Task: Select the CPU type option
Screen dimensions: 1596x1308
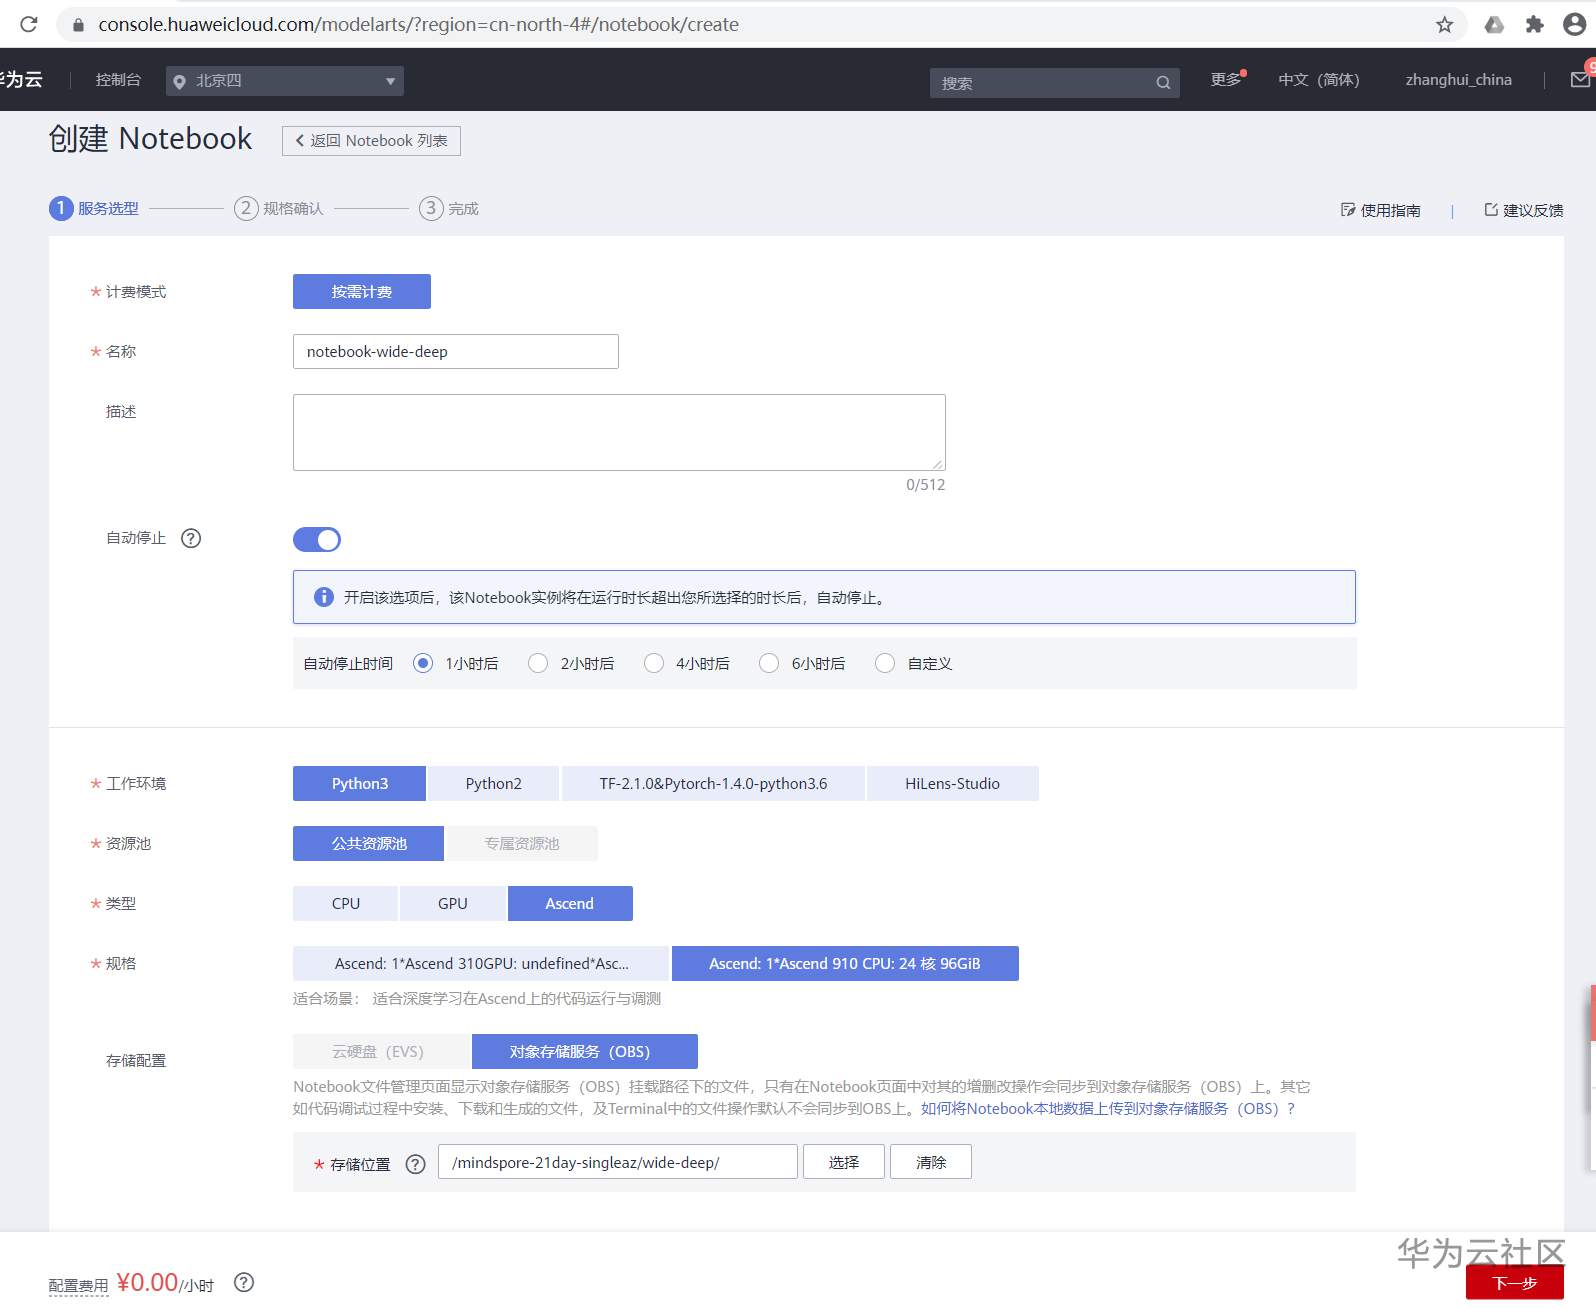Action: pyautogui.click(x=346, y=903)
